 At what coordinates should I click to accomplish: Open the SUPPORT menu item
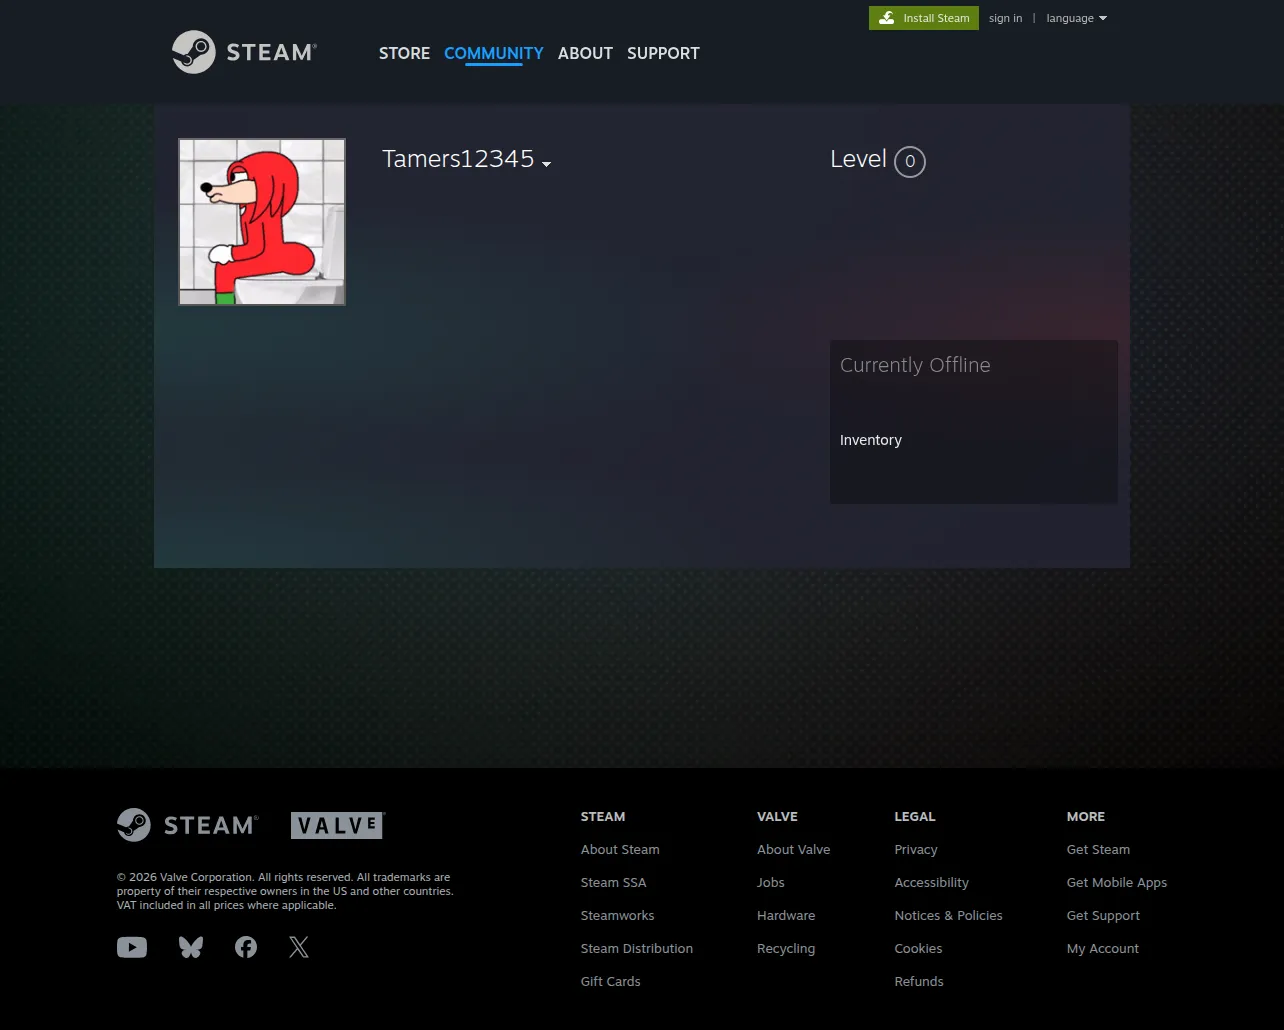(x=663, y=53)
